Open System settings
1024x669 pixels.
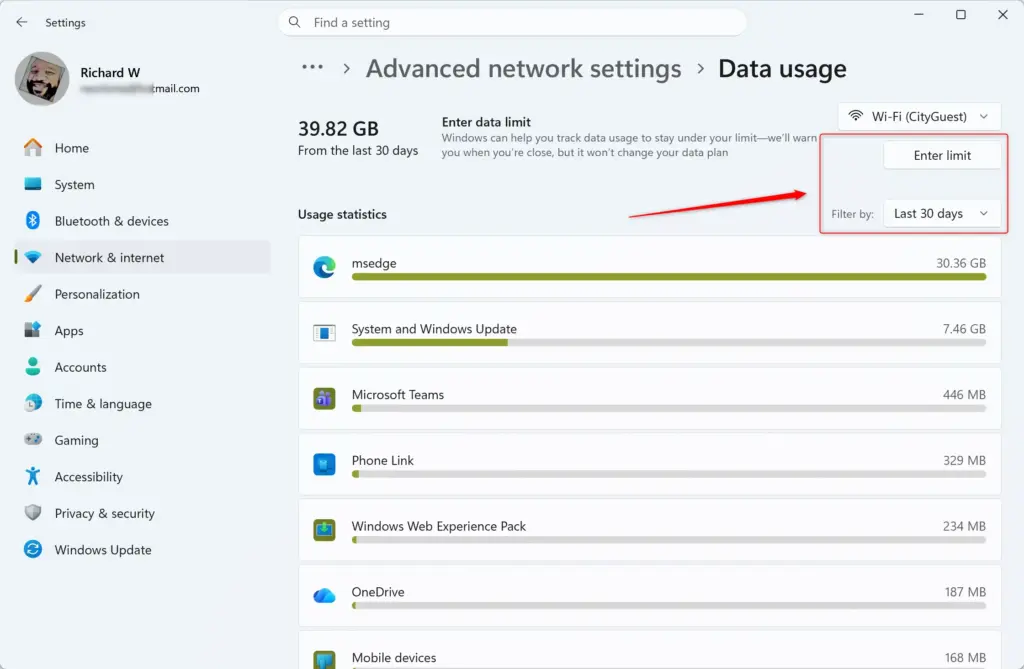click(142, 184)
